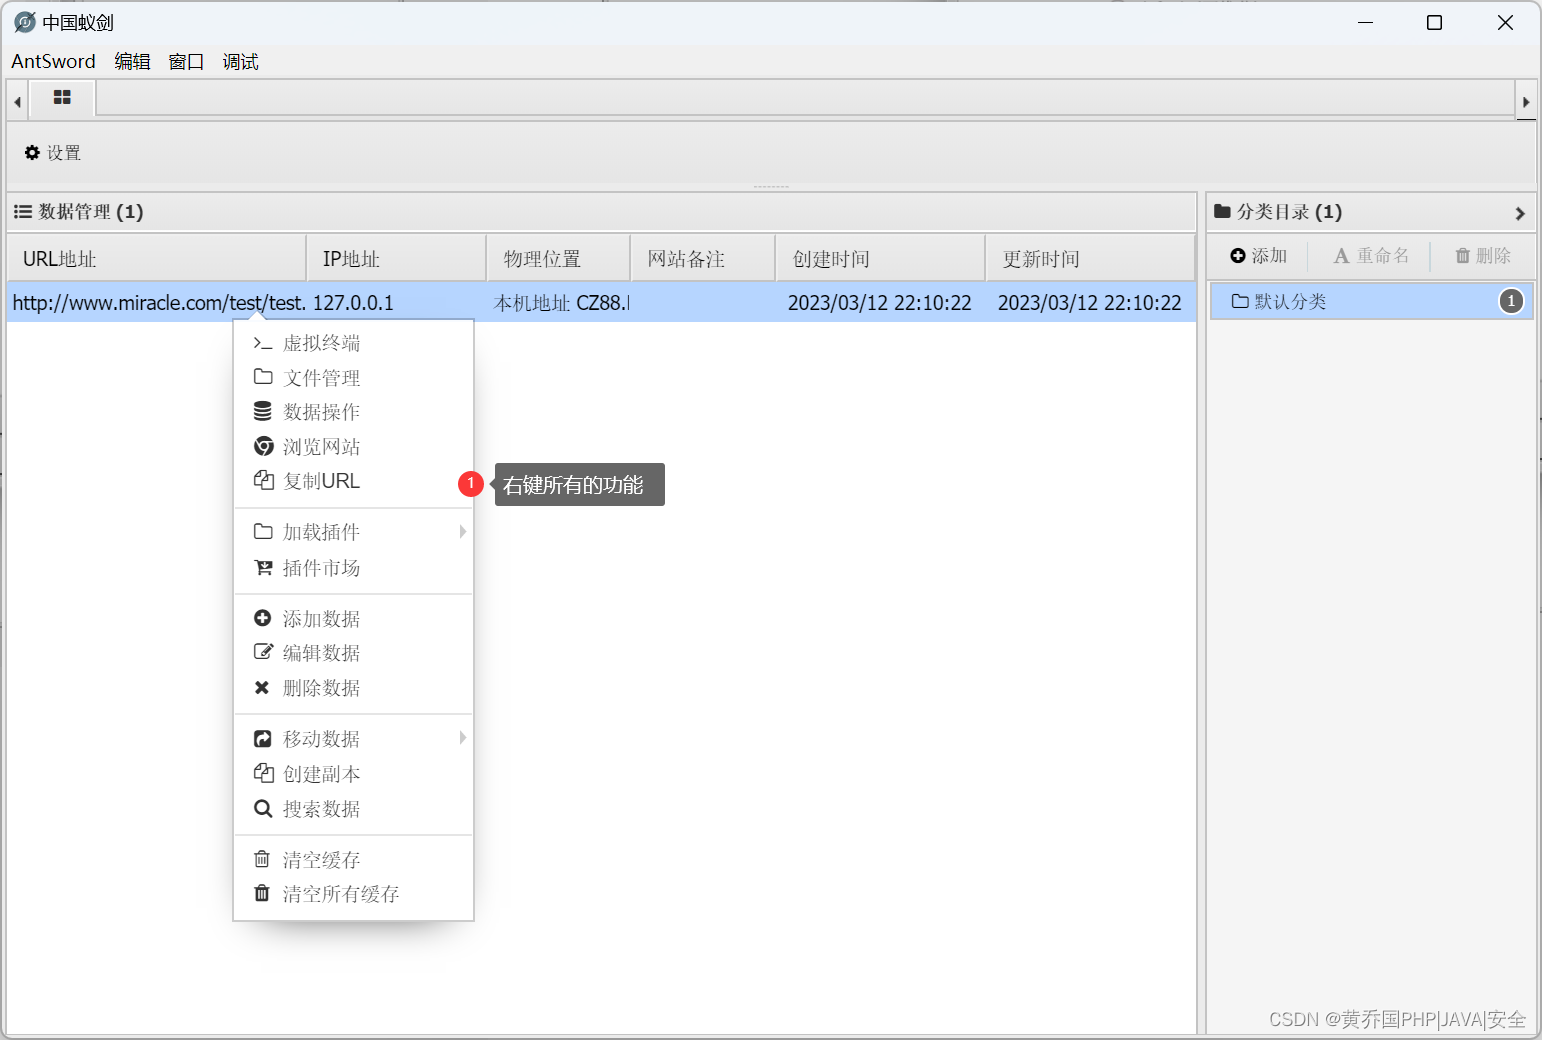Click the terminal prompt icon beside 虚拟终端
1542x1040 pixels.
point(263,343)
